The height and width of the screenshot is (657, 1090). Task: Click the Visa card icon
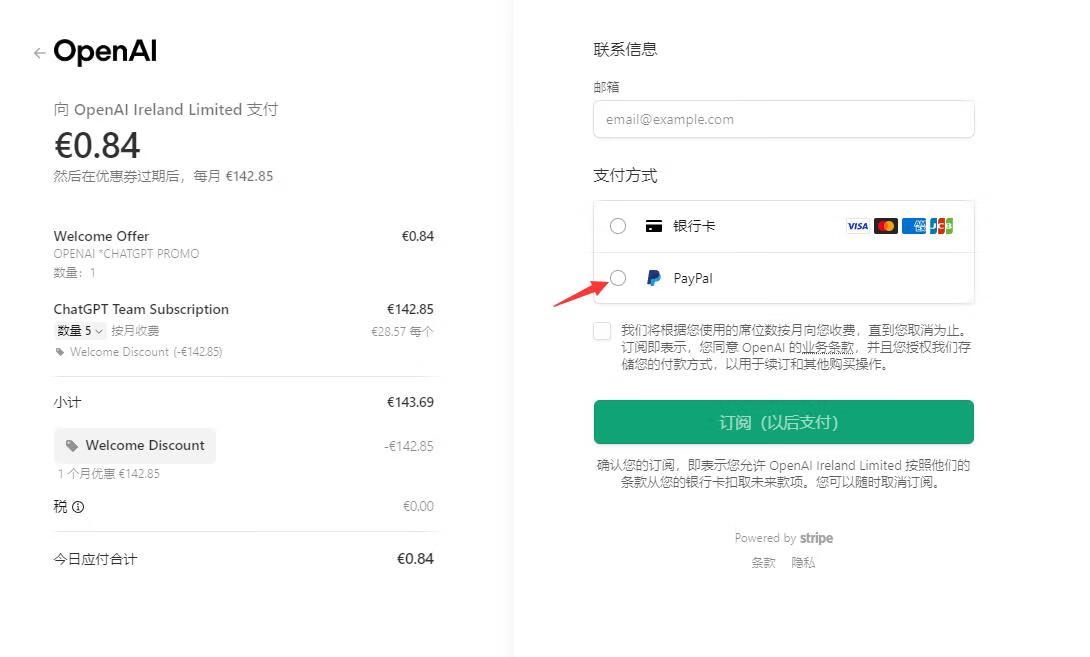pyautogui.click(x=857, y=226)
